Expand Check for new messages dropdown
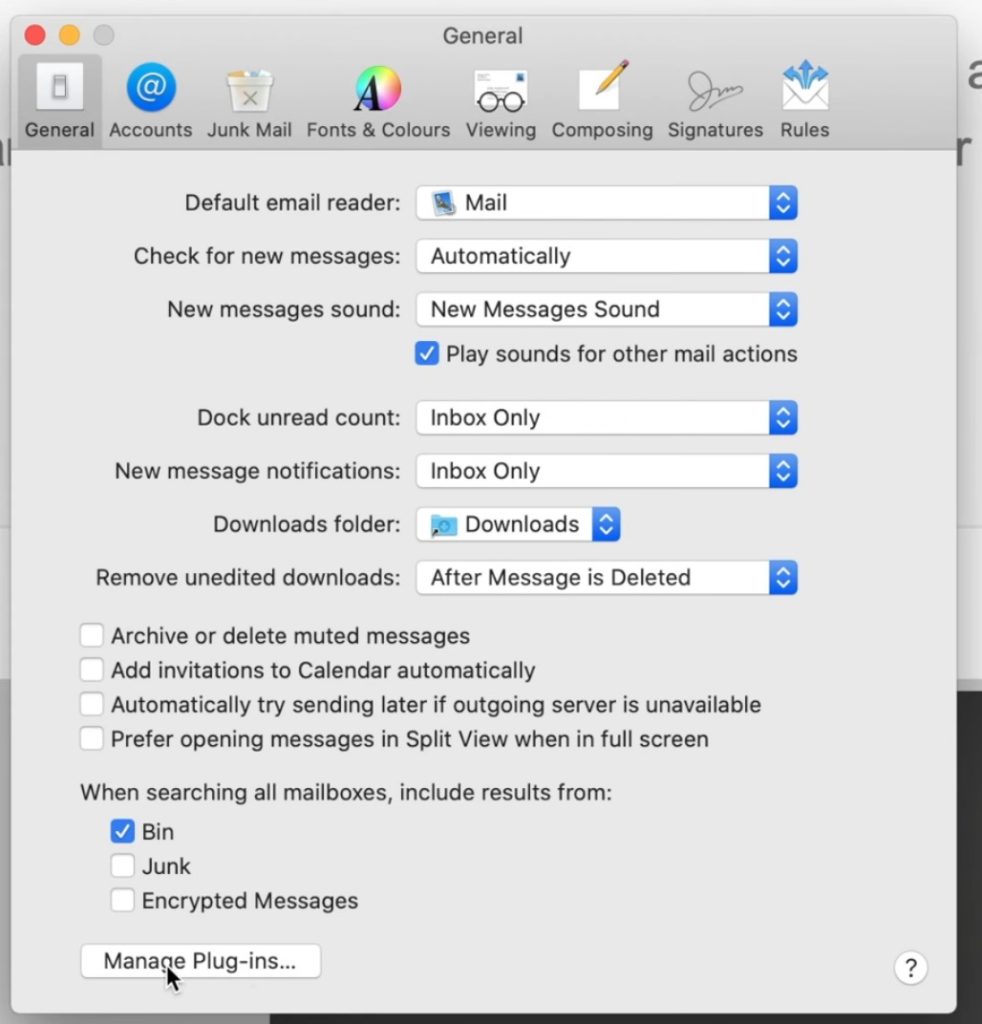 (606, 256)
